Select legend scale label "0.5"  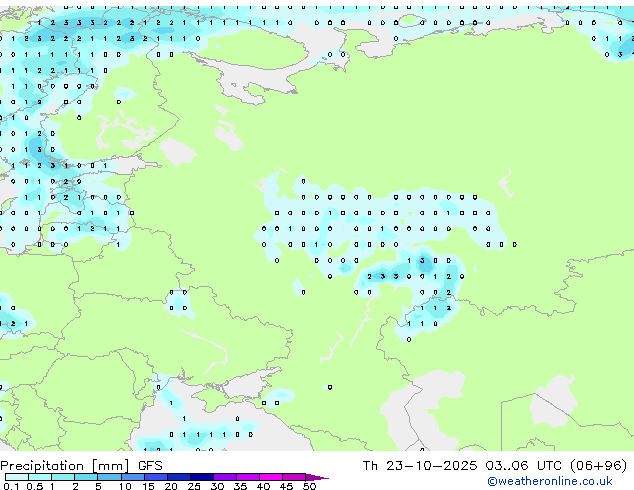[35, 486]
